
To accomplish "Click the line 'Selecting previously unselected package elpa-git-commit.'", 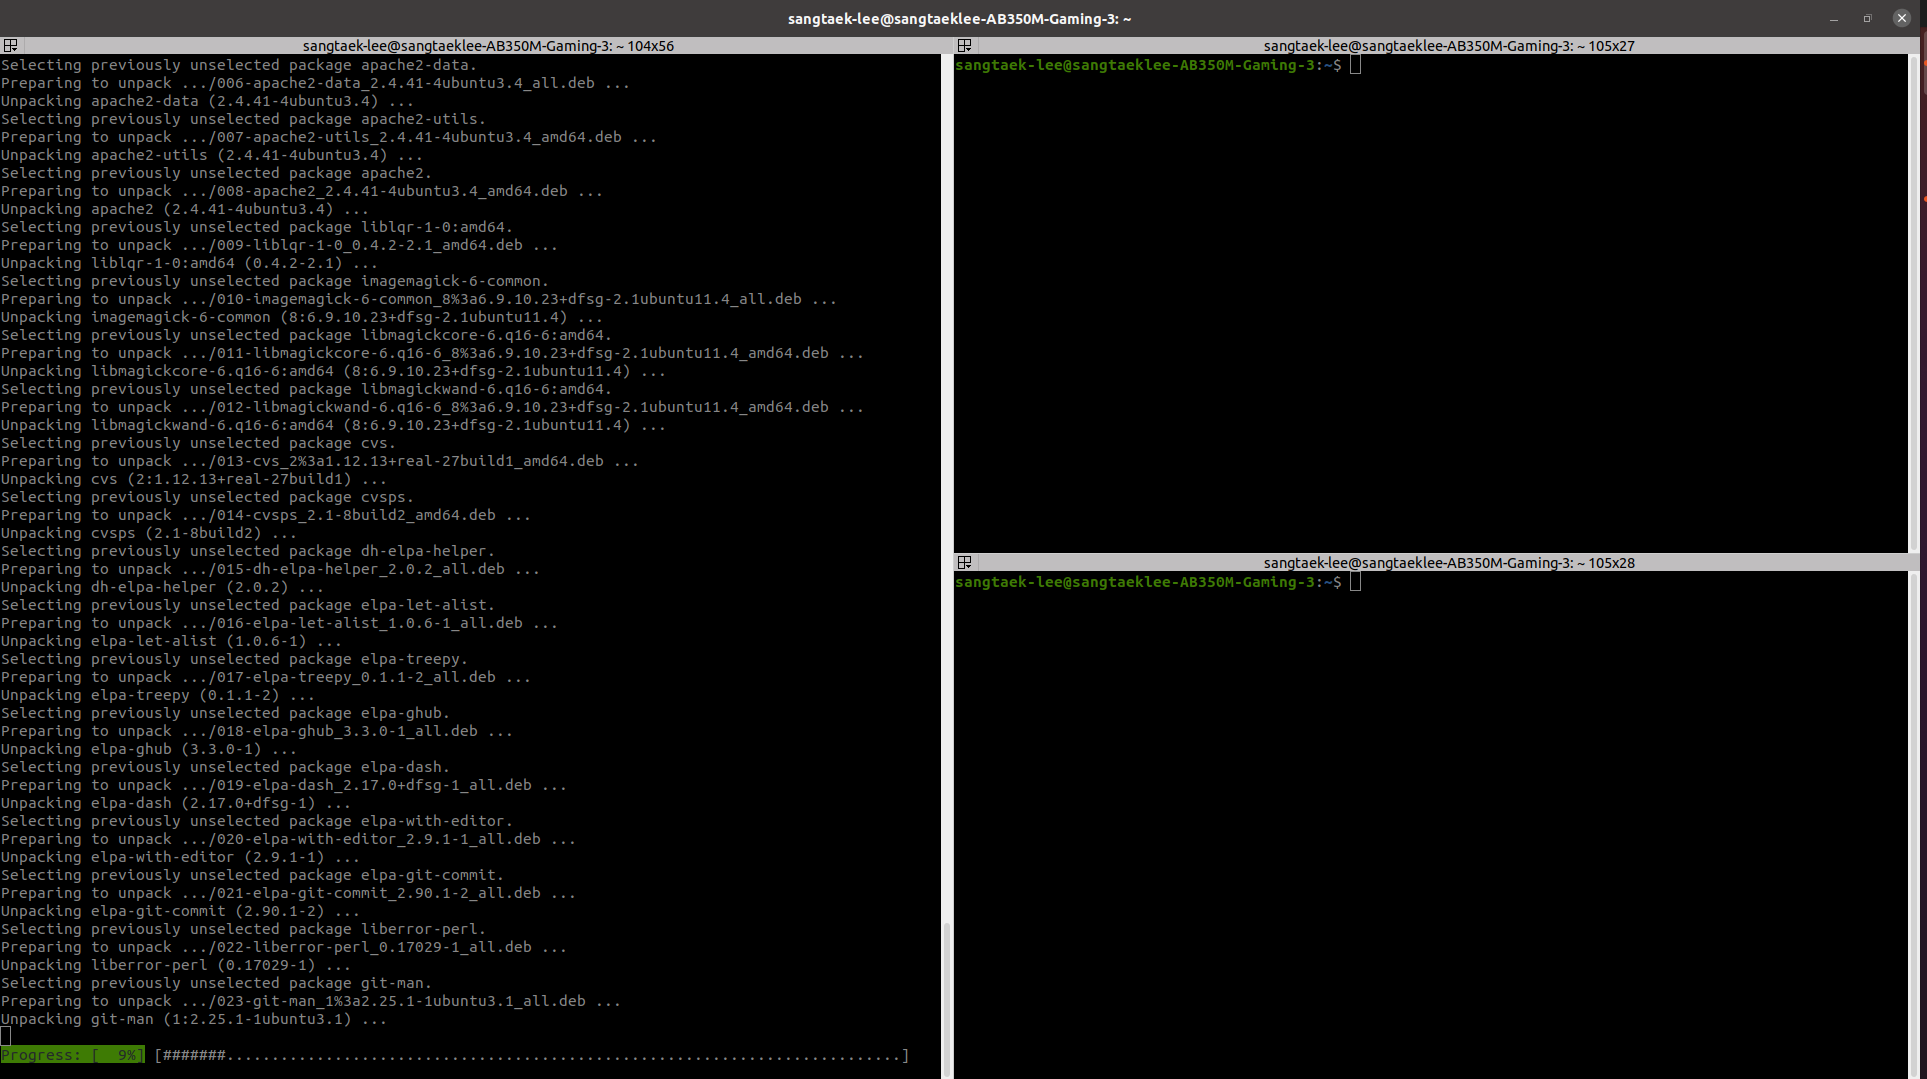I will click(x=252, y=875).
